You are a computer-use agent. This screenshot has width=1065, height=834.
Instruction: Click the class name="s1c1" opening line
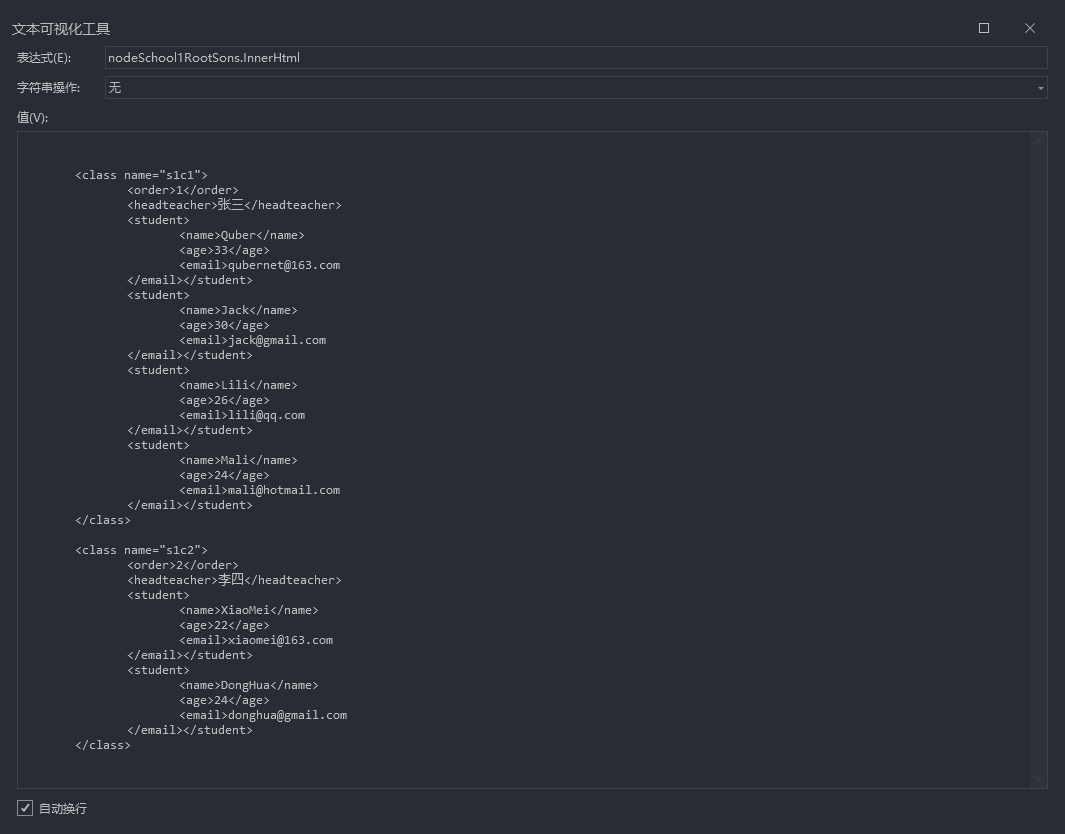[x=141, y=175]
